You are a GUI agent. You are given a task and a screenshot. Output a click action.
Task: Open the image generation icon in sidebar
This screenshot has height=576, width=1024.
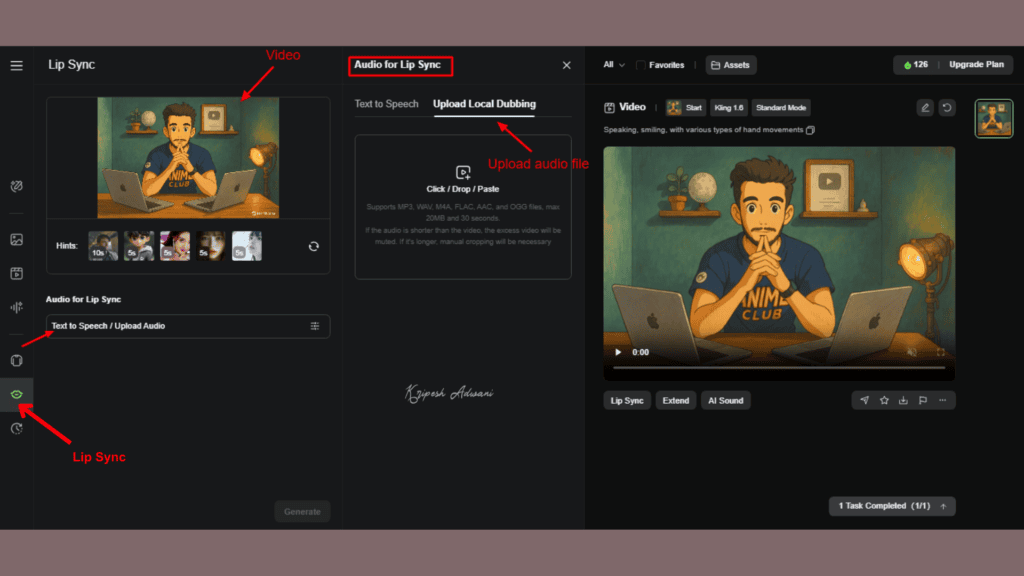(x=16, y=238)
